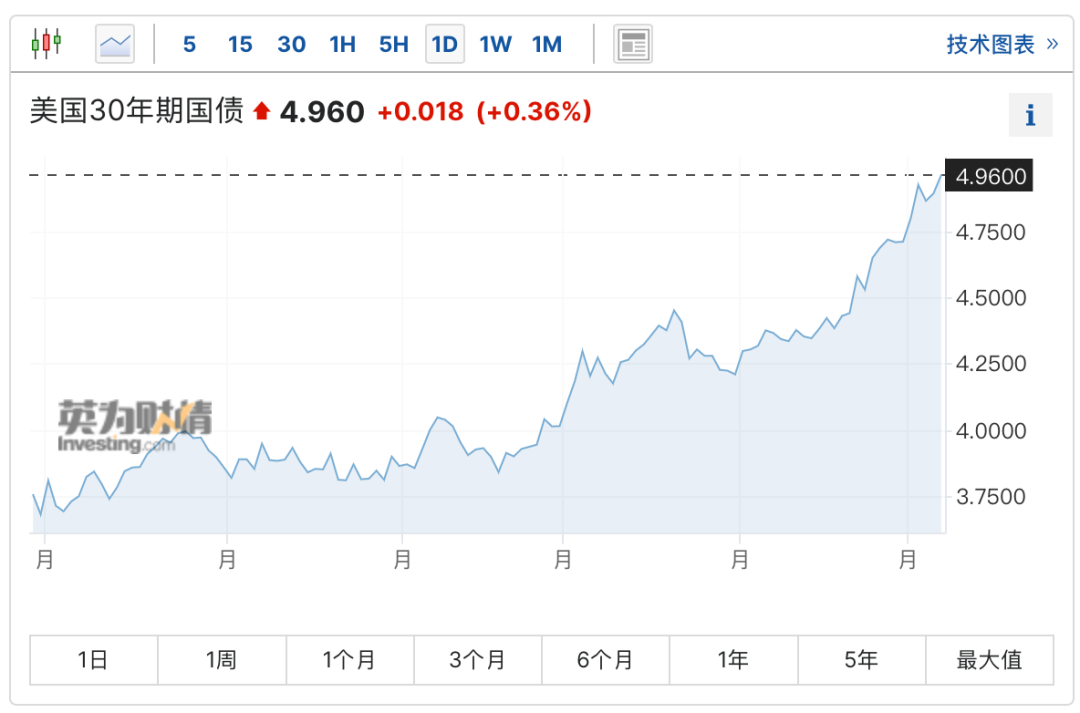Image resolution: width=1080 pixels, height=713 pixels.
Task: Set chart interval to 5 minutes
Action: pos(190,44)
